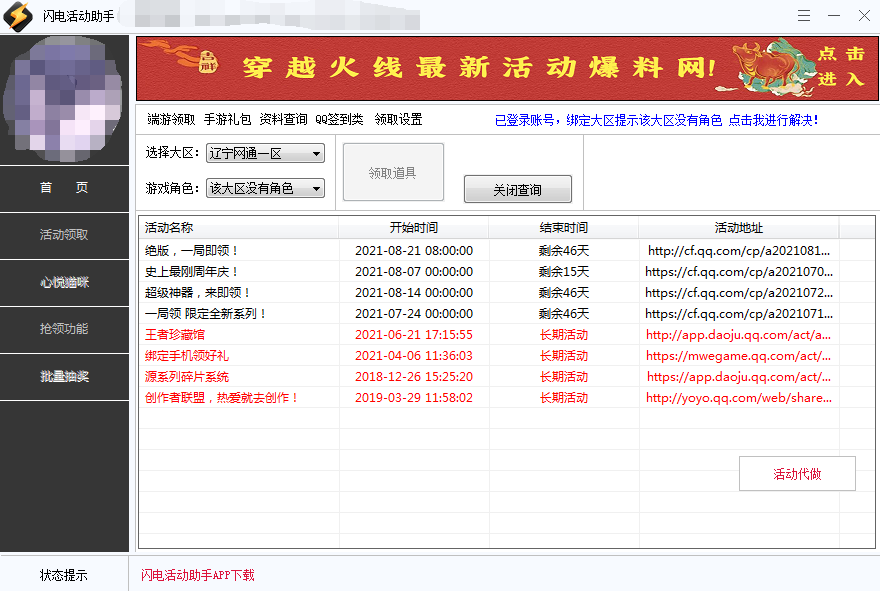Image resolution: width=880 pixels, height=591 pixels.
Task: Open the QQ签到类 menu
Action: (339, 120)
